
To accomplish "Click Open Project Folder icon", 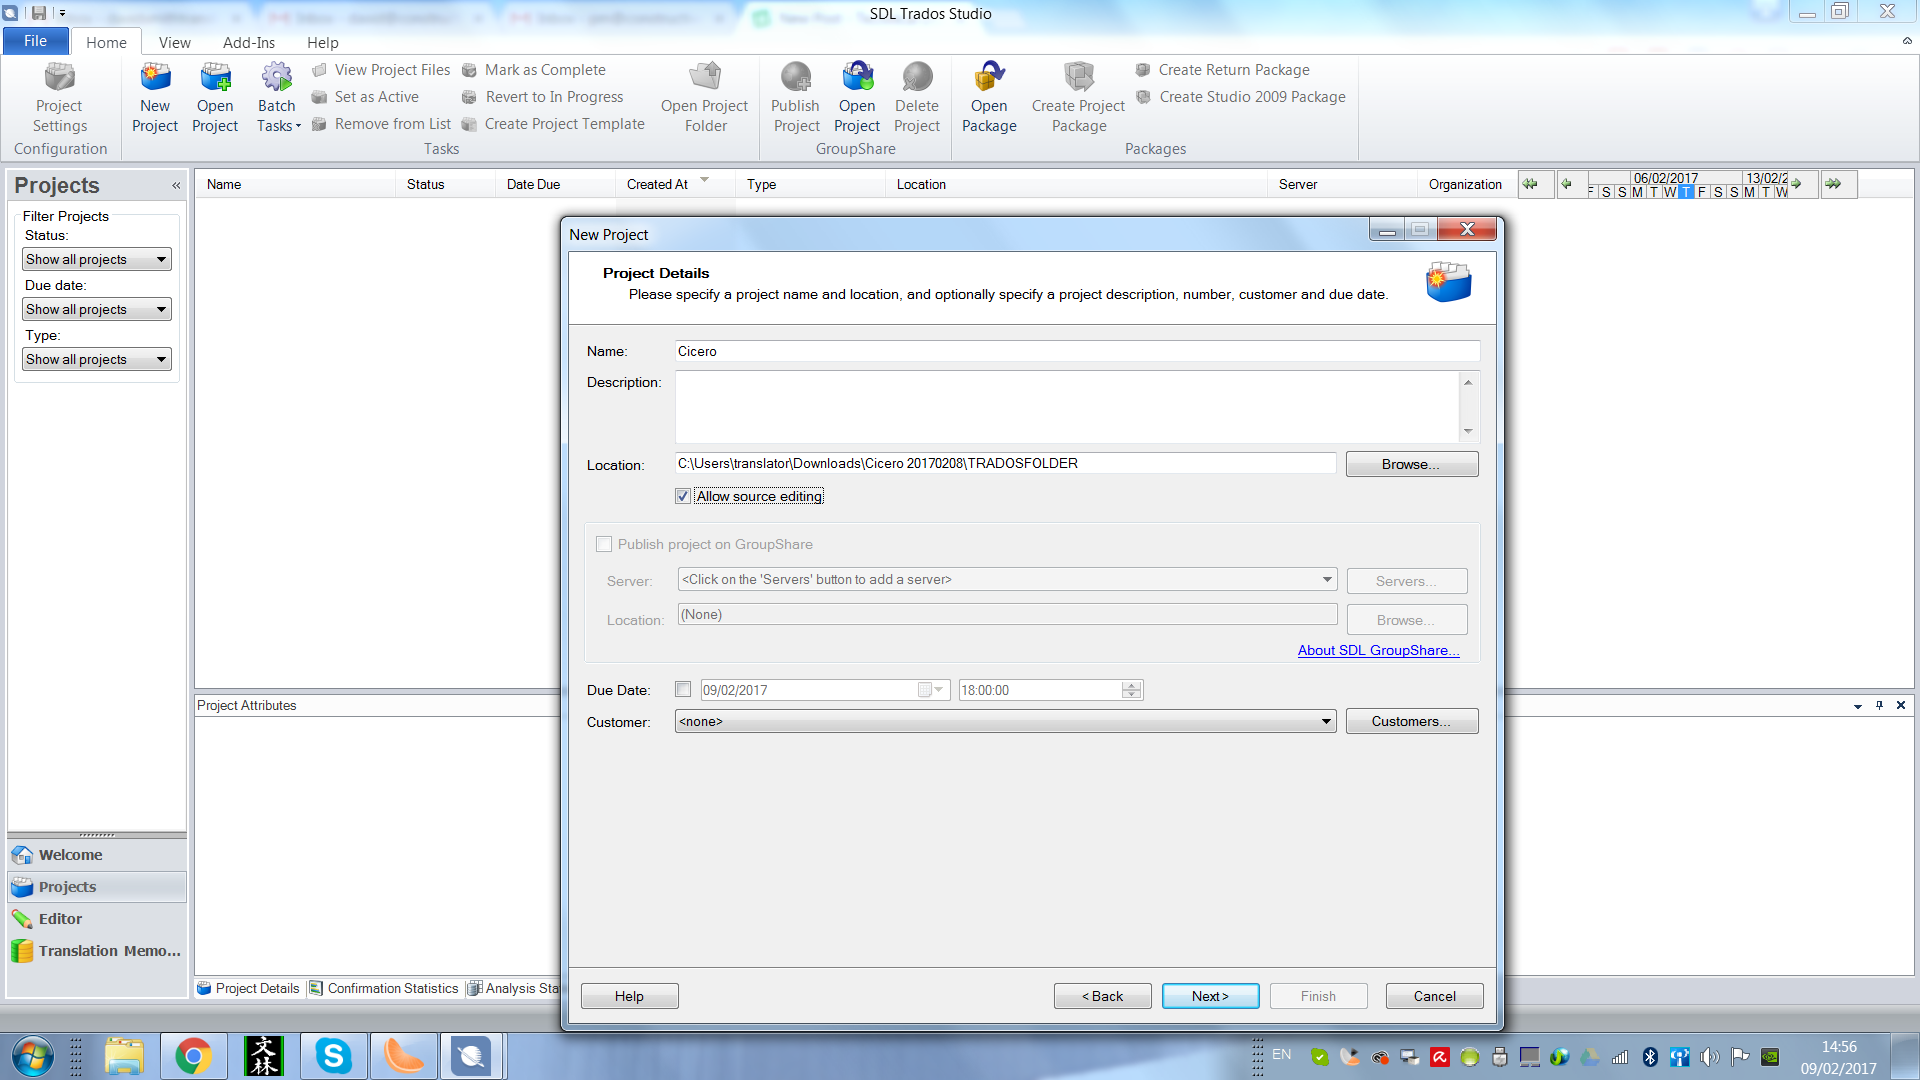I will click(705, 97).
